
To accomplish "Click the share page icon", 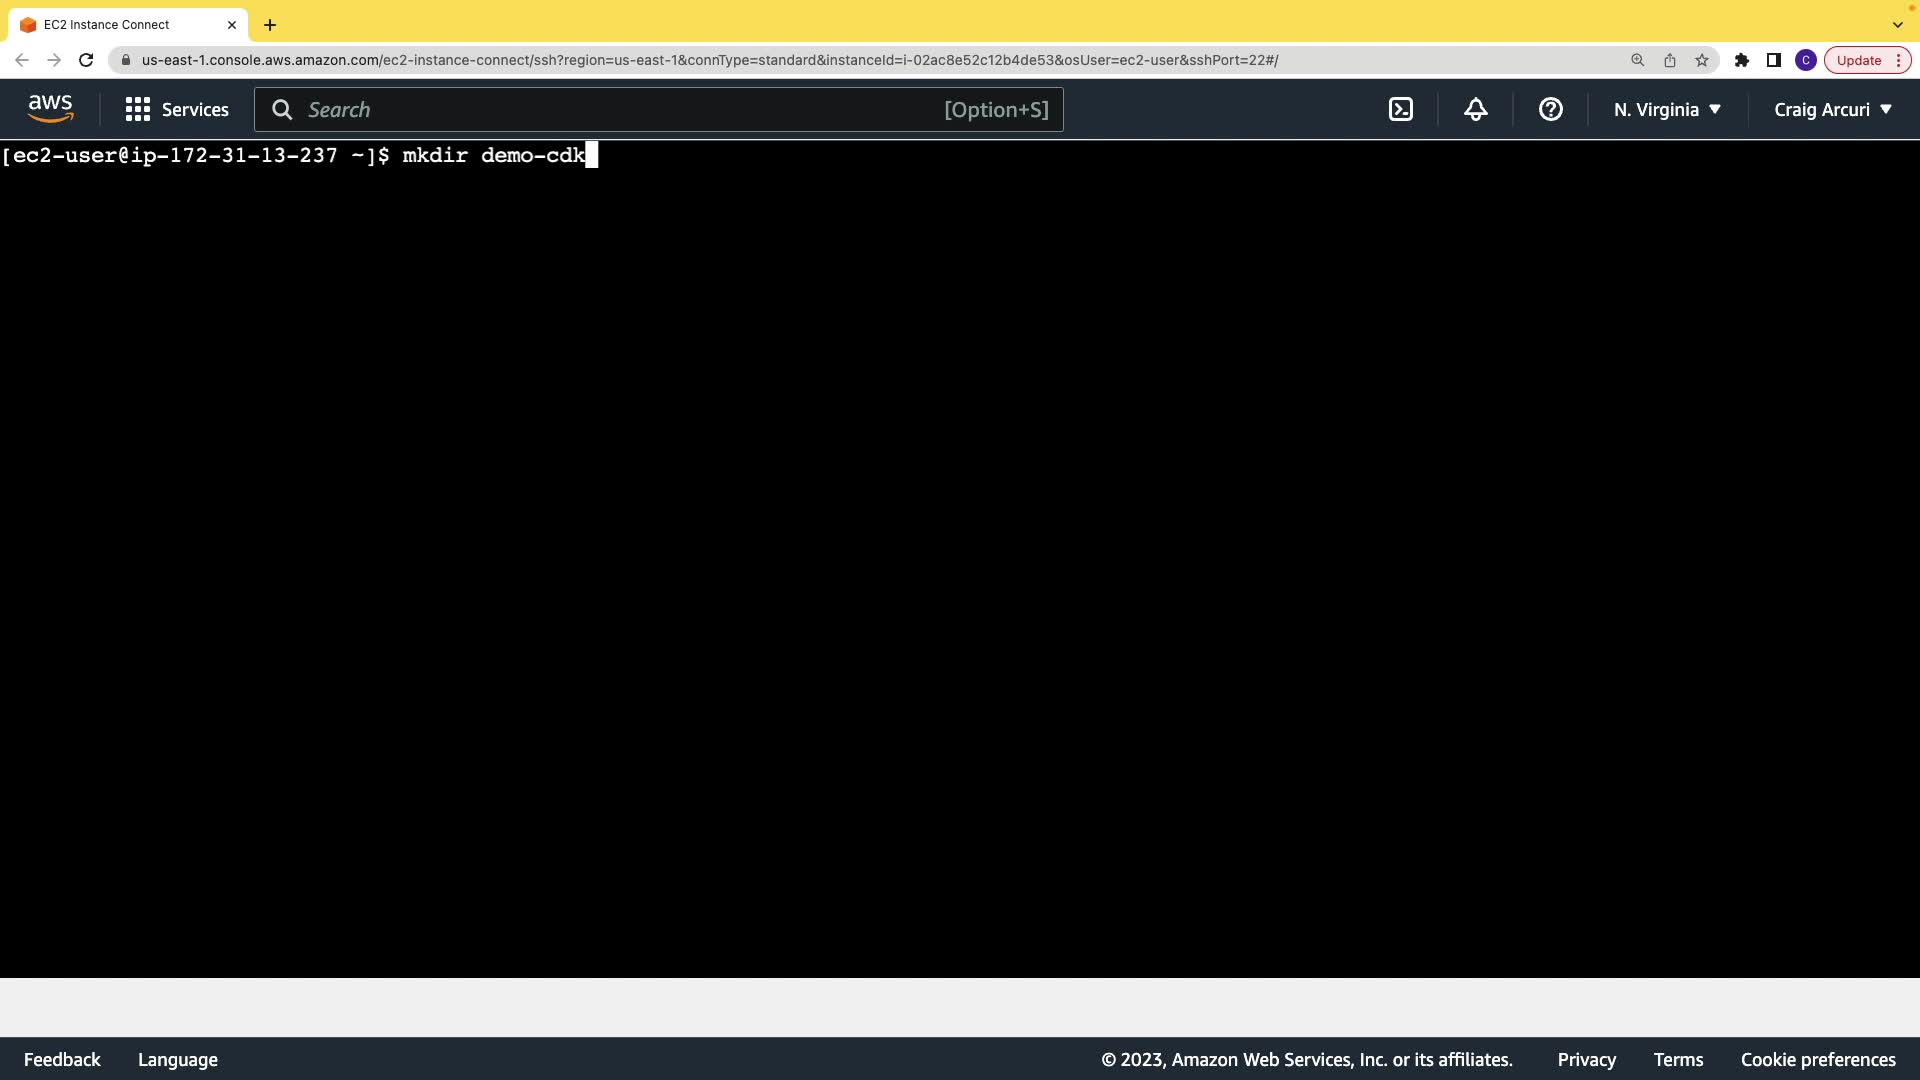I will pos(1669,60).
